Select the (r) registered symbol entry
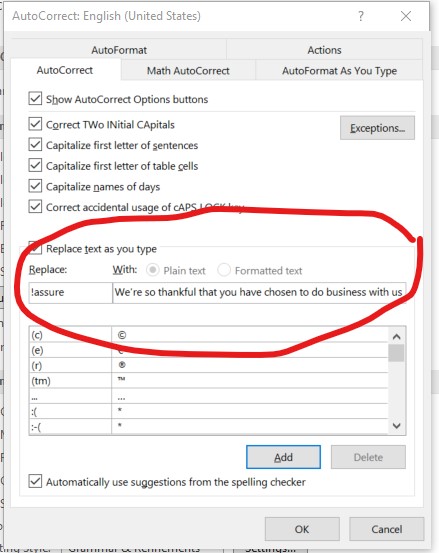Viewport: 439px width, 553px height. pyautogui.click(x=208, y=365)
